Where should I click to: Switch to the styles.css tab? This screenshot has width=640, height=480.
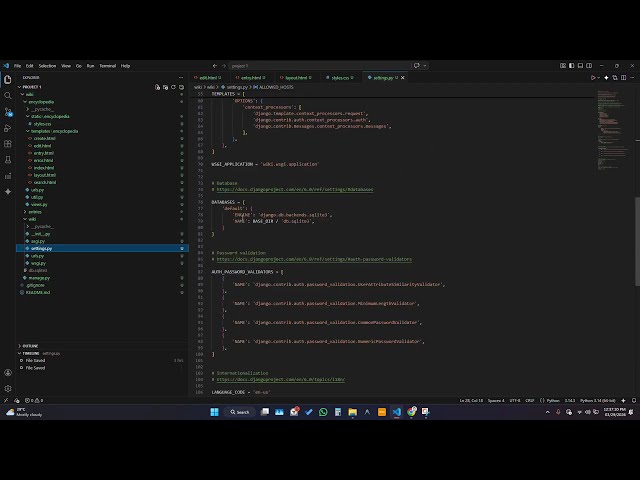pos(340,78)
